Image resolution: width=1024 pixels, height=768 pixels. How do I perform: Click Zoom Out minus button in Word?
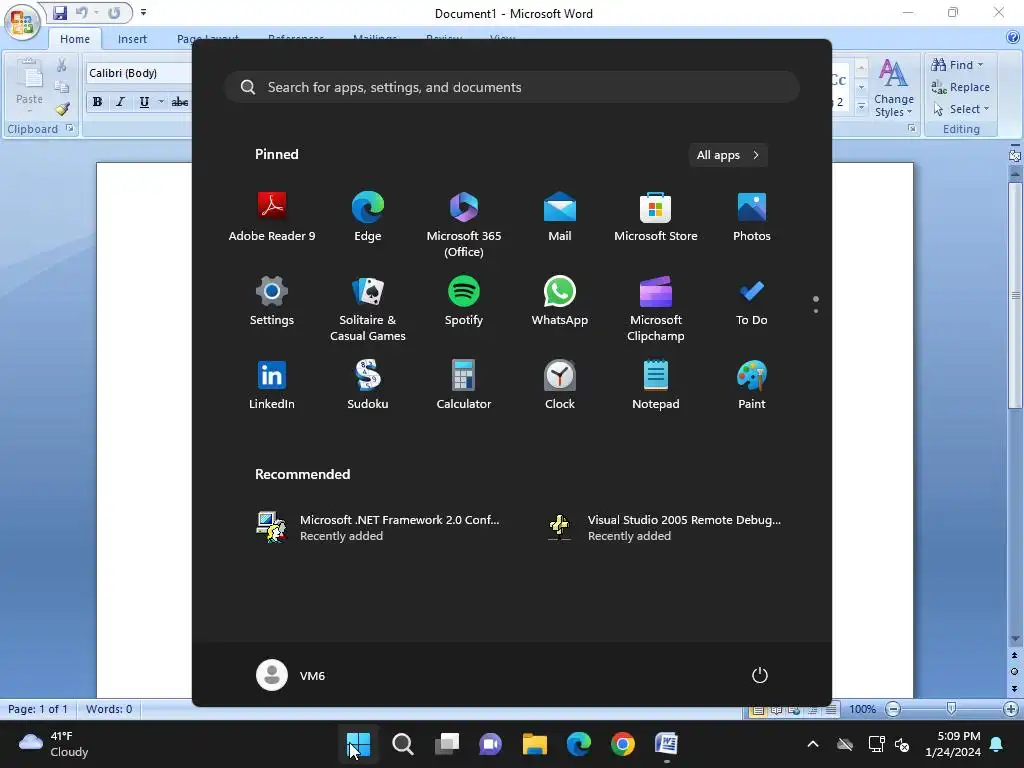pos(893,709)
